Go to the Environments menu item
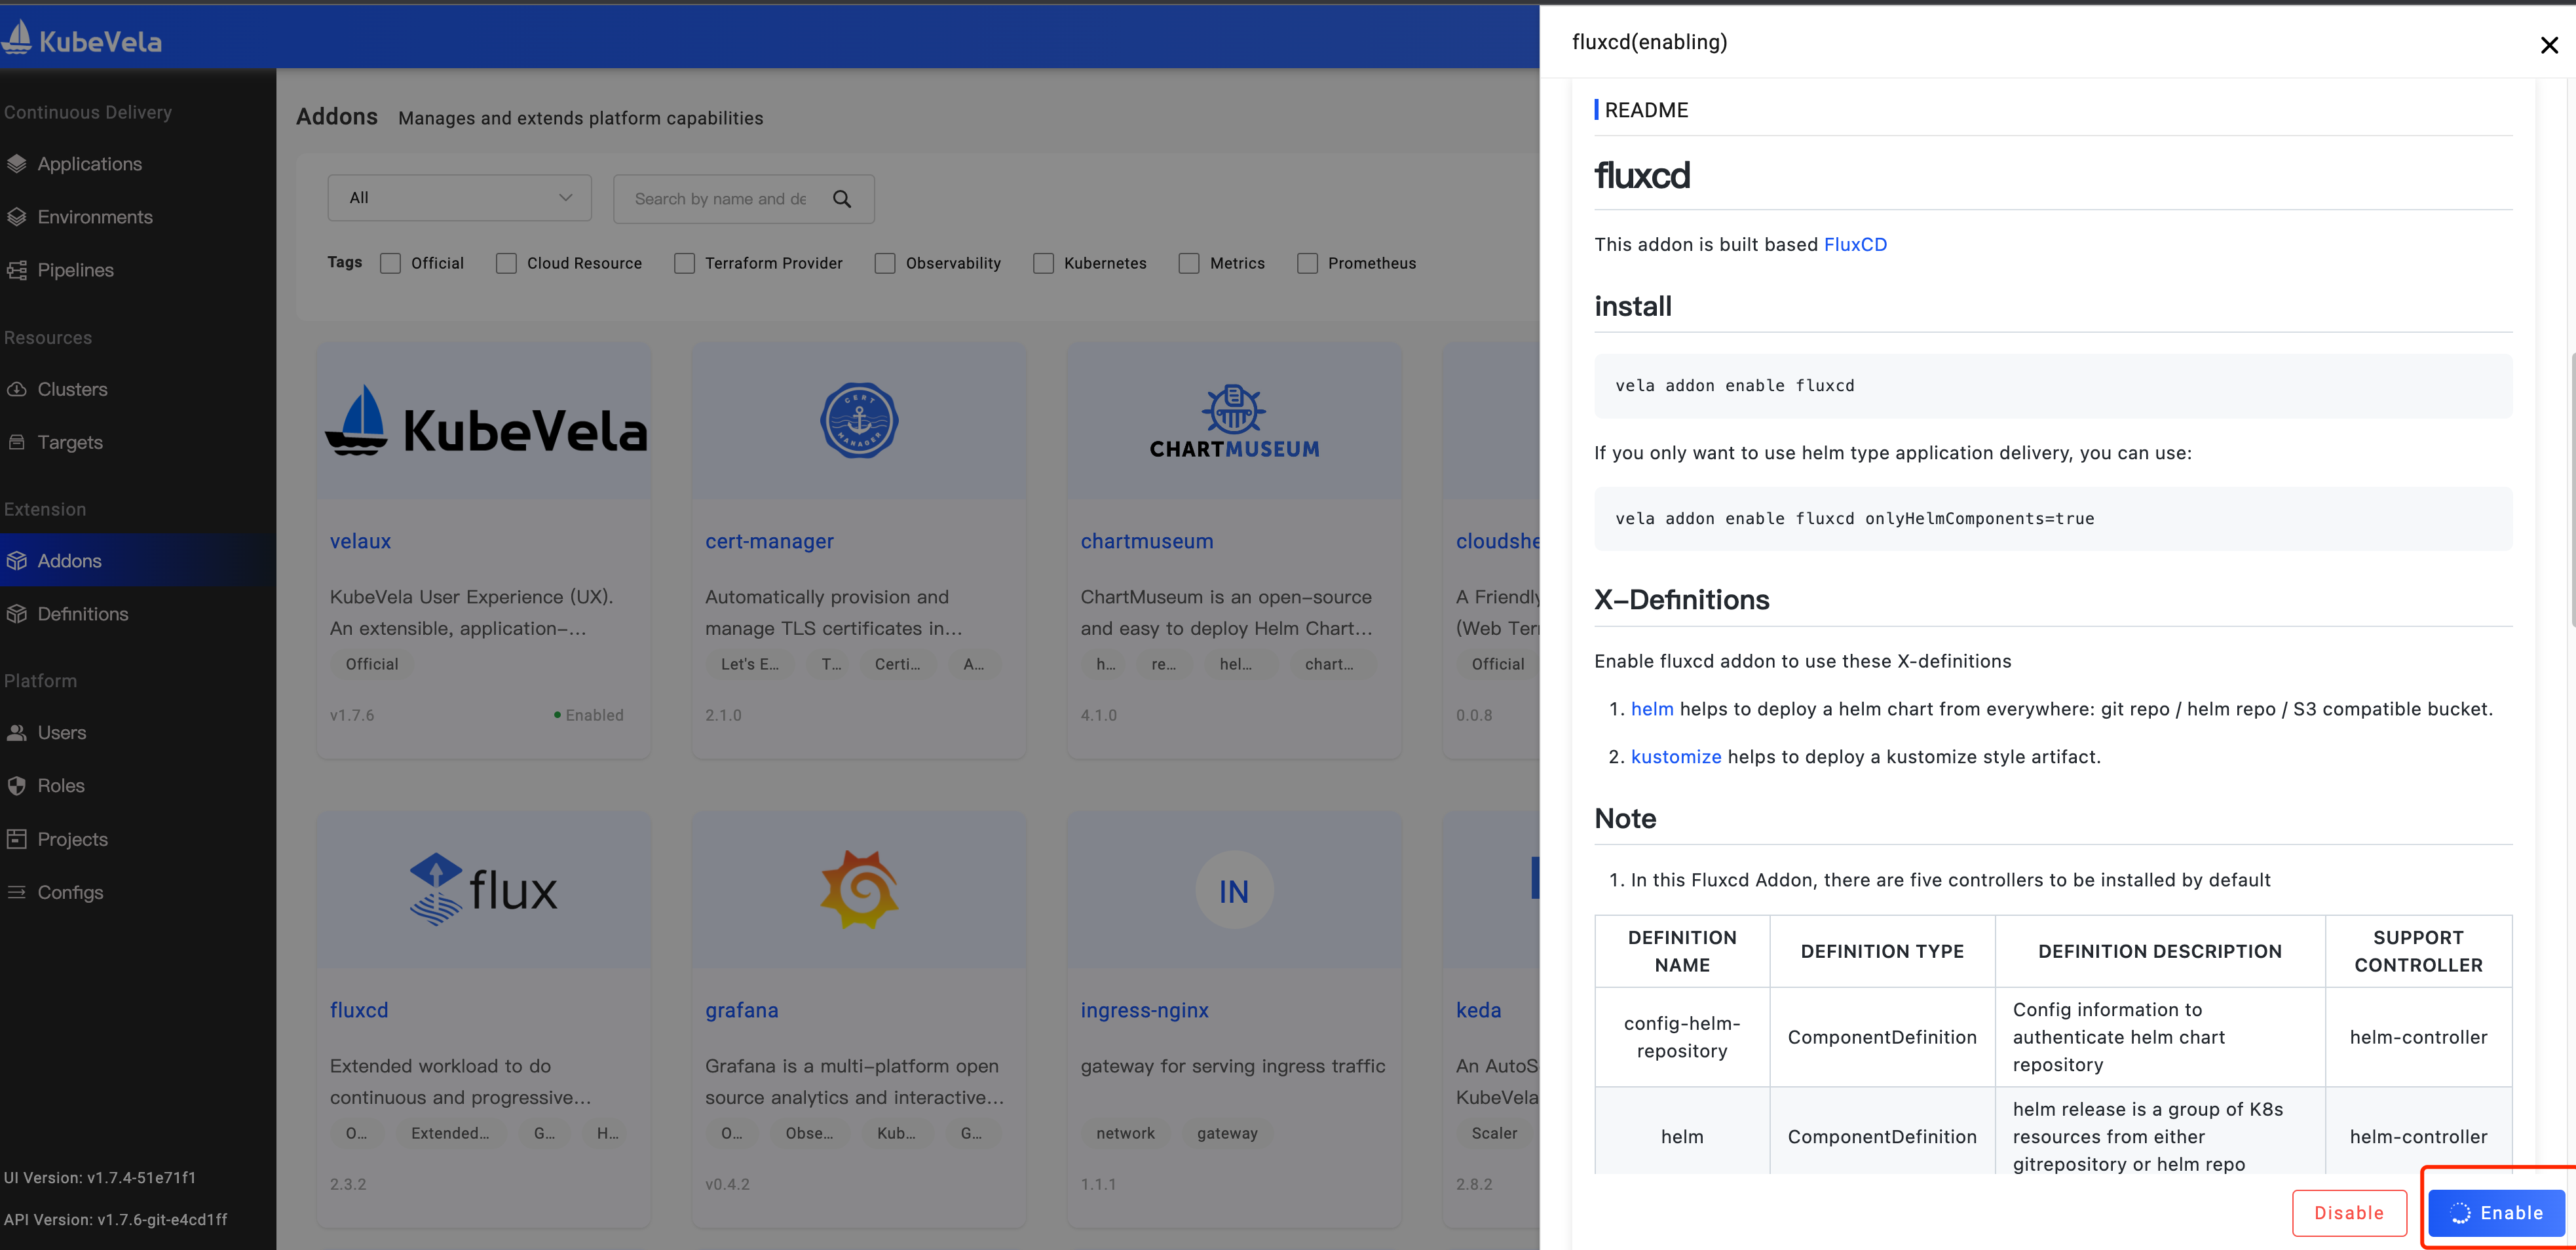Screen dimensions: 2576x1250 (x=95, y=217)
